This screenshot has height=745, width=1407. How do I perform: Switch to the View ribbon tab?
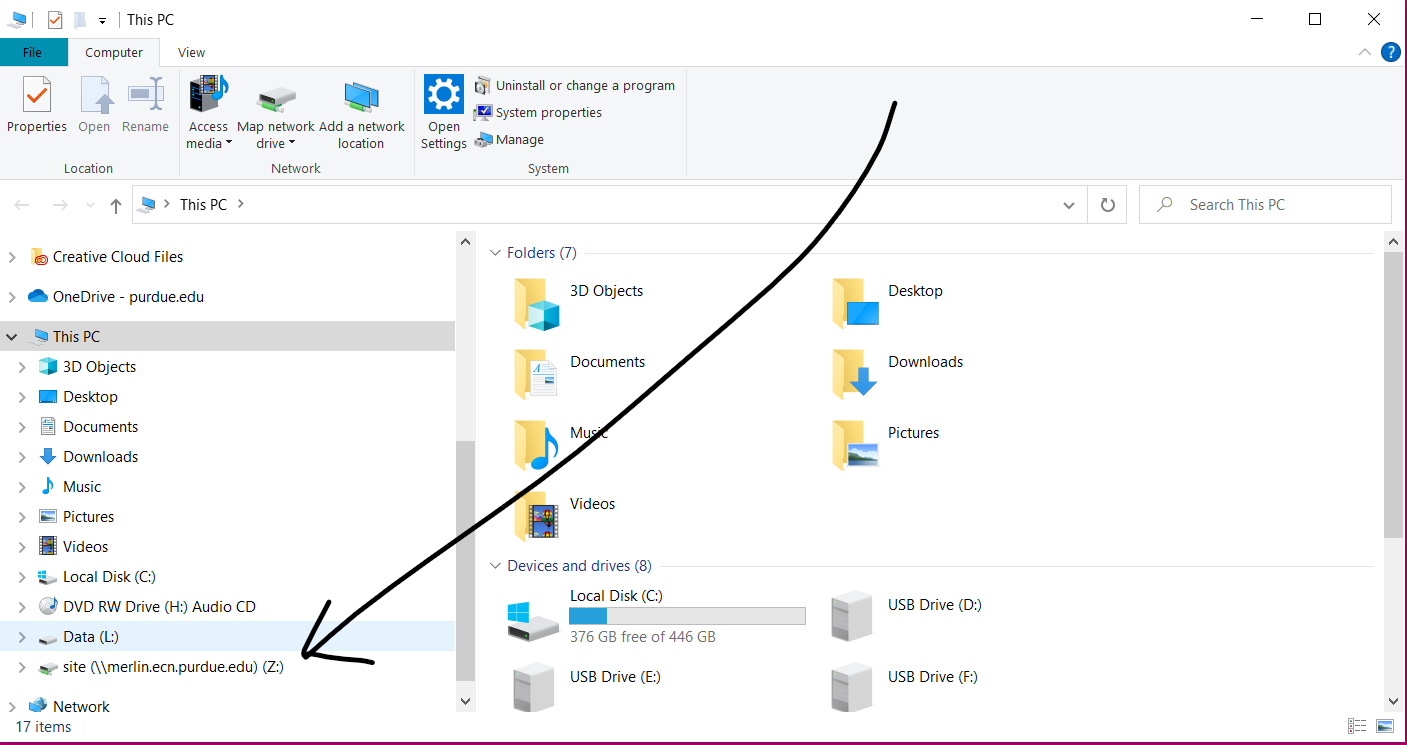point(191,53)
